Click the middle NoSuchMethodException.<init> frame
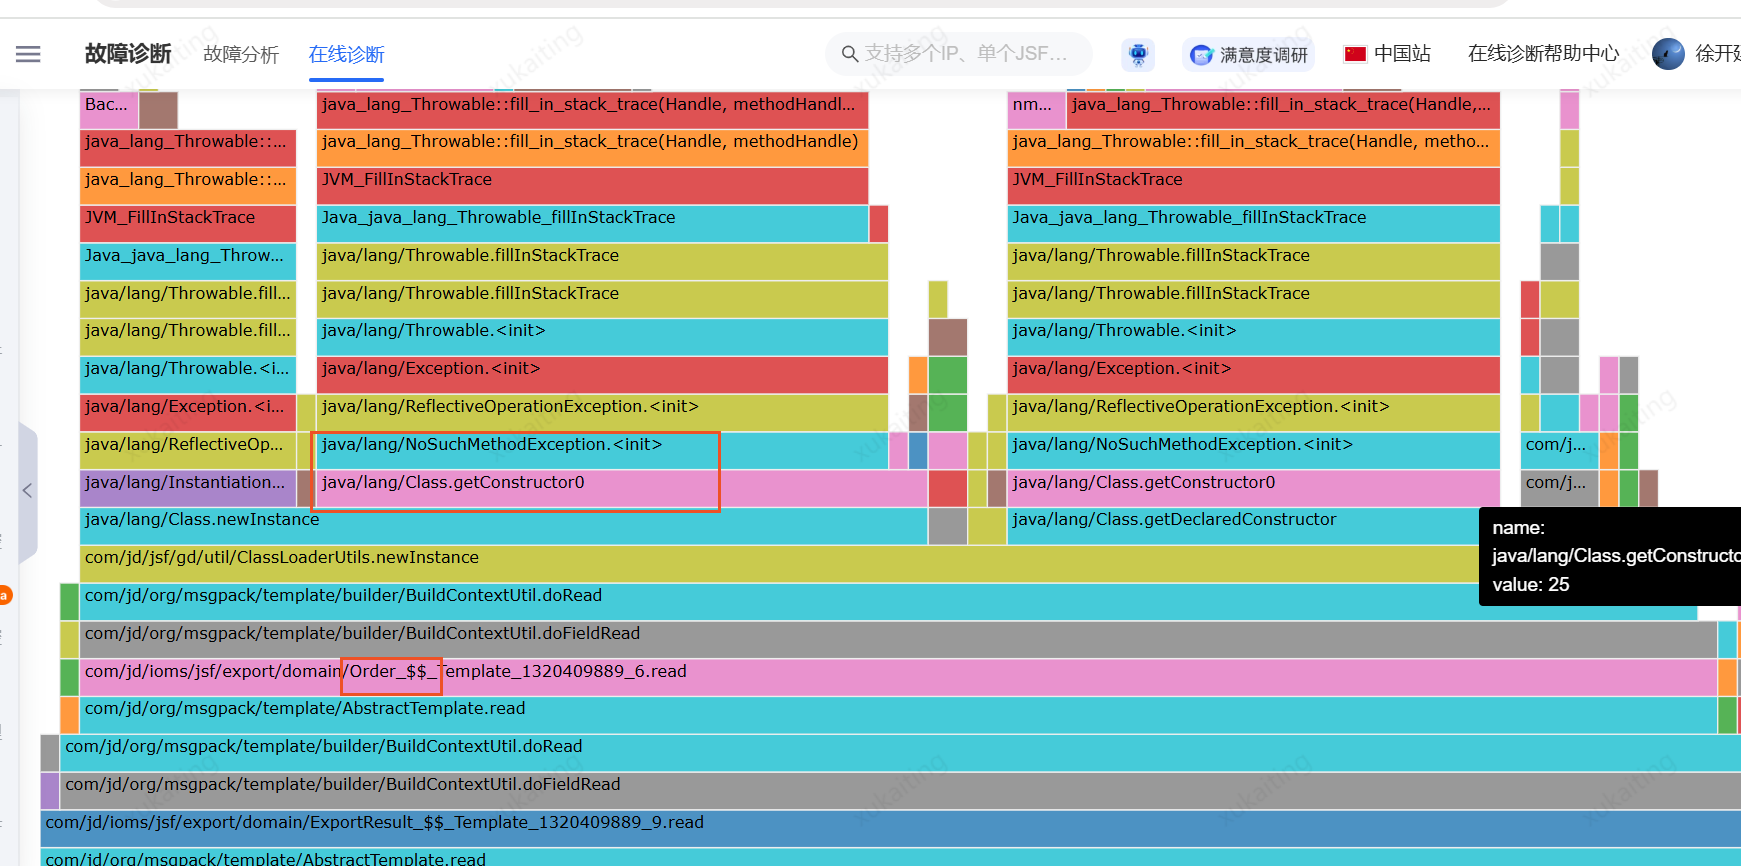Screen dimensions: 1741x866 [x=602, y=450]
